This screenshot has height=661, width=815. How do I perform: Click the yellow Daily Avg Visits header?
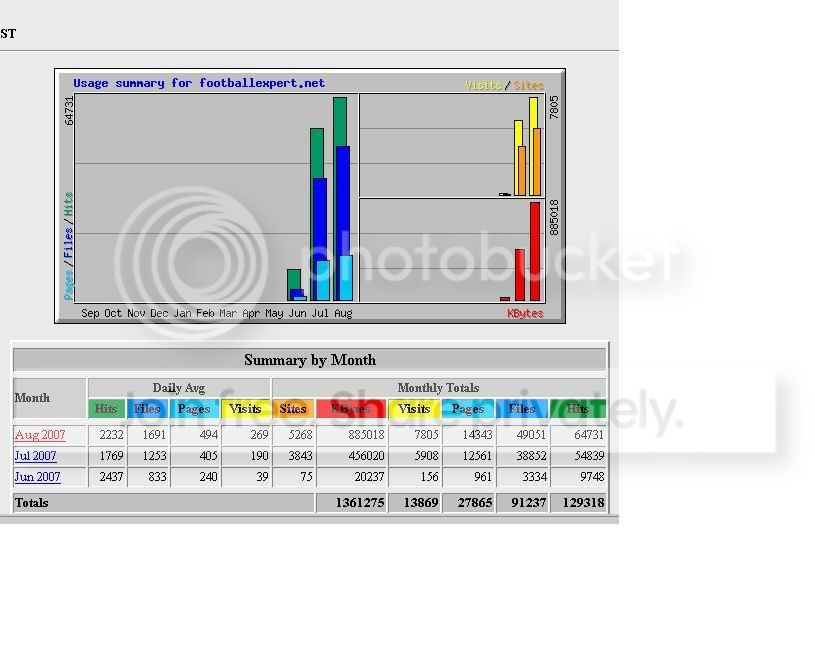tap(245, 409)
